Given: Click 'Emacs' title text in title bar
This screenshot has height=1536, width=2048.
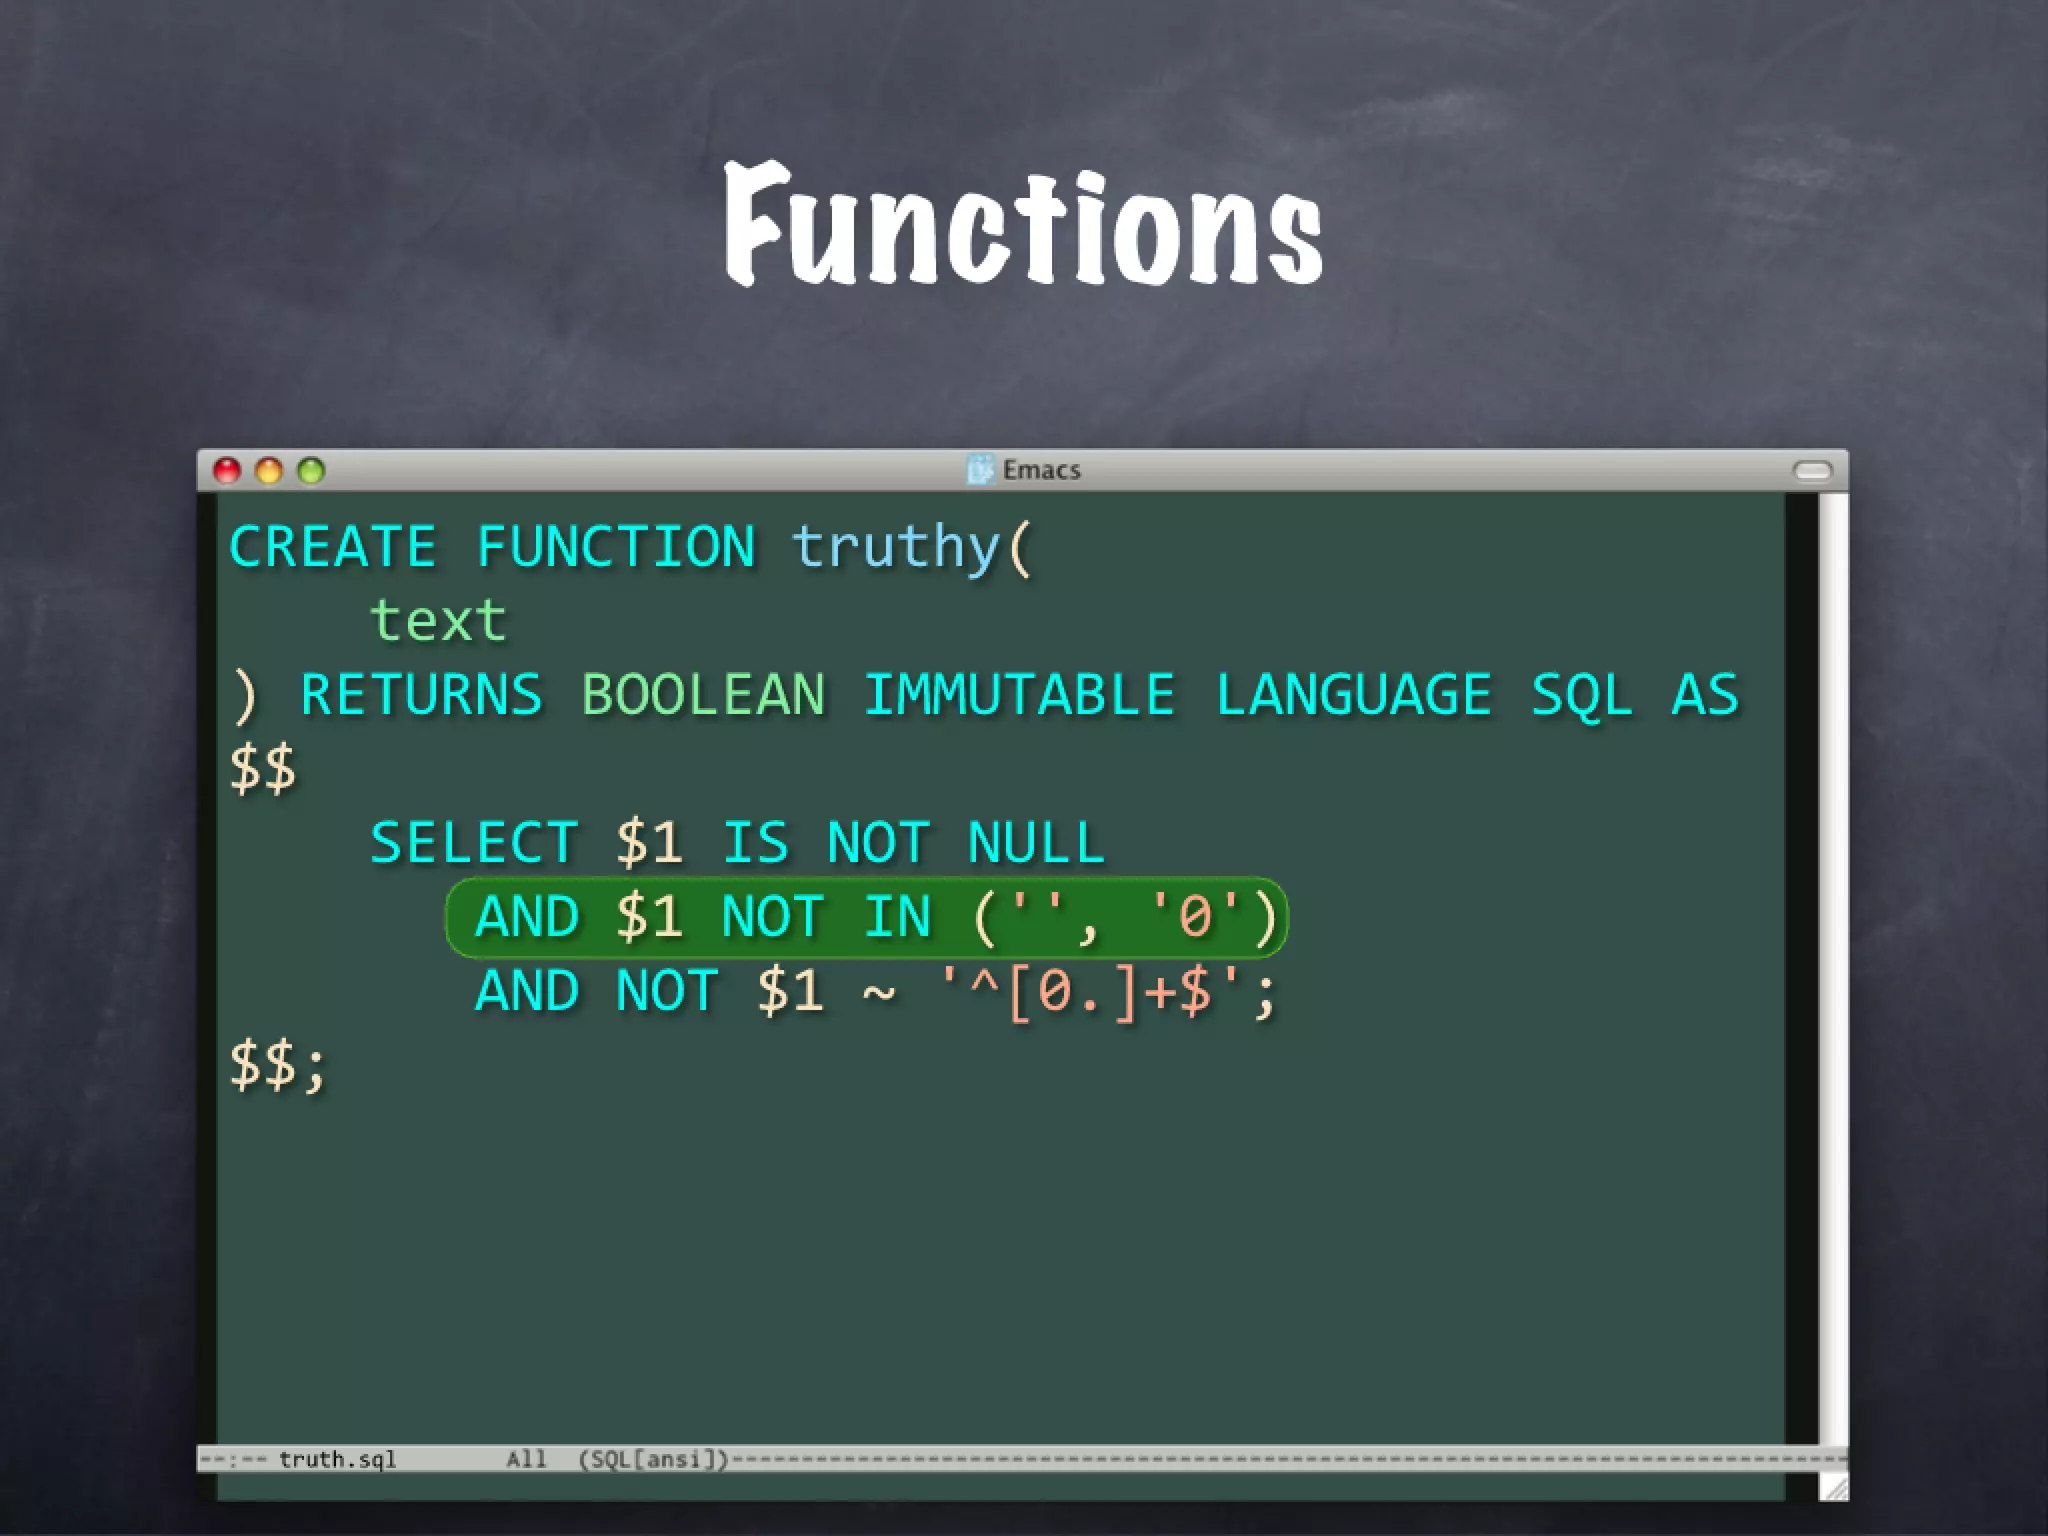Looking at the screenshot, I should pos(1042,470).
